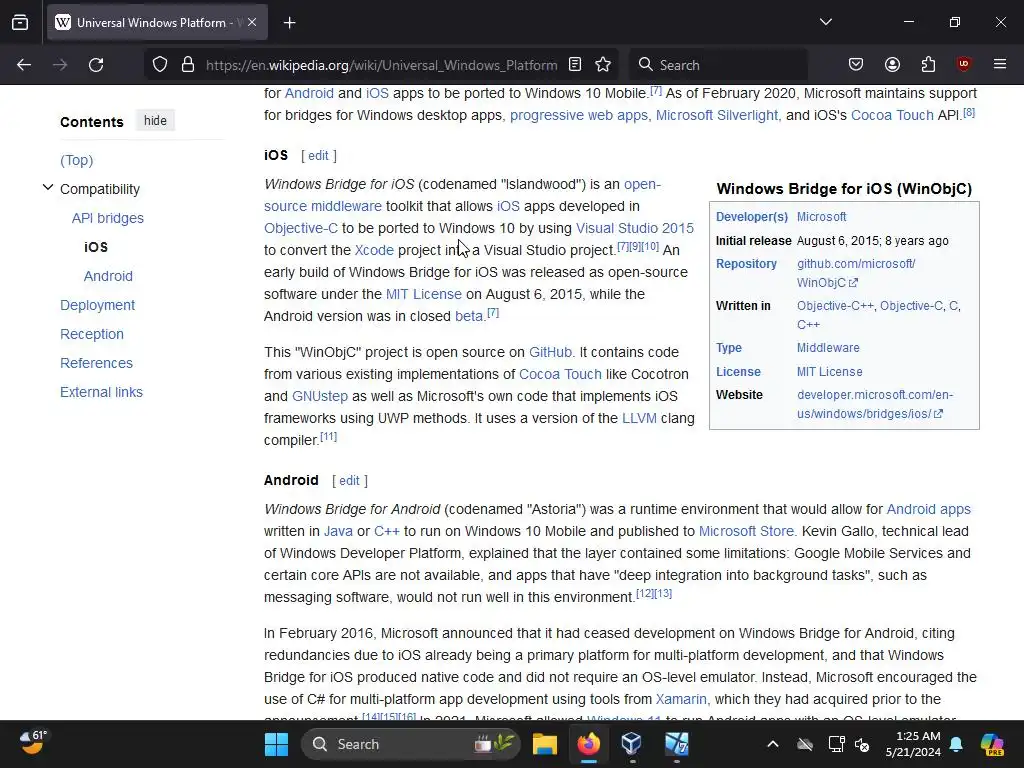Open Objective-C++ link in infobox
This screenshot has height=768, width=1024.
tap(835, 306)
